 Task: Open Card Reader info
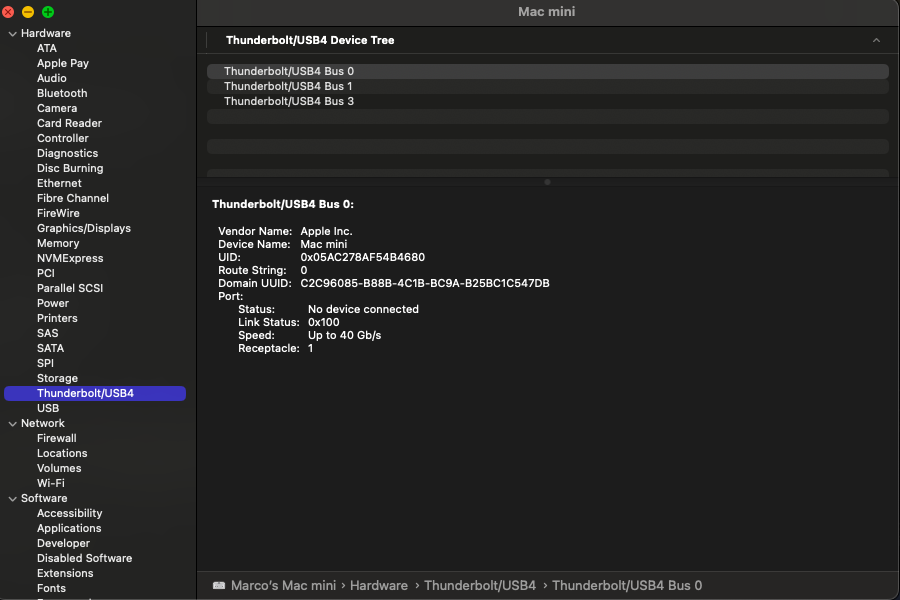69,123
